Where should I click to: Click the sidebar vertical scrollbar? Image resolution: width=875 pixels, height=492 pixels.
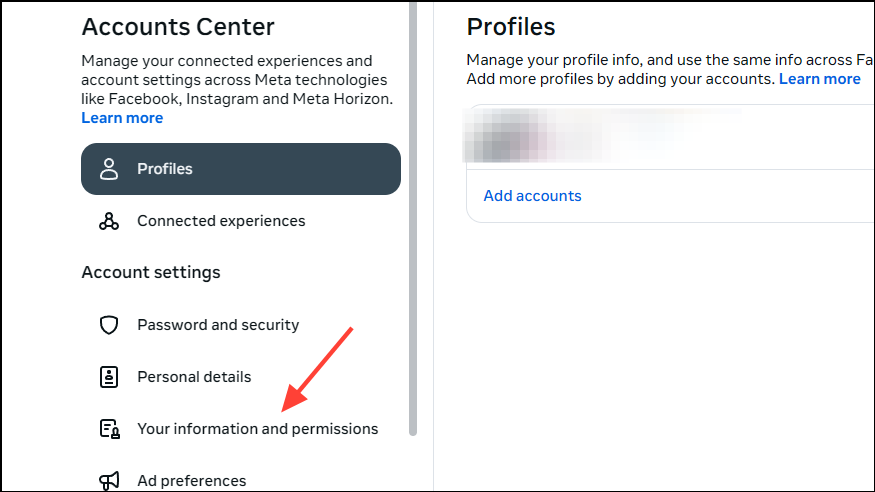coord(413,220)
